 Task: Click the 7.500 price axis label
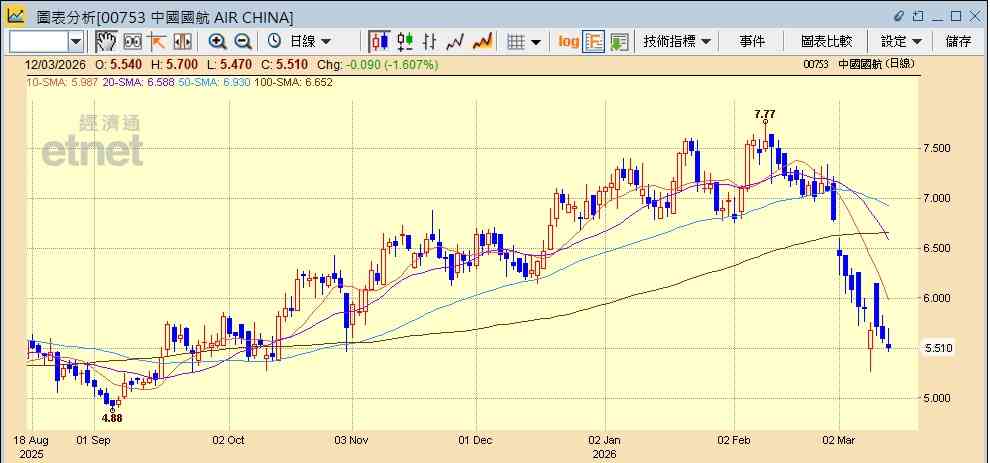point(937,148)
